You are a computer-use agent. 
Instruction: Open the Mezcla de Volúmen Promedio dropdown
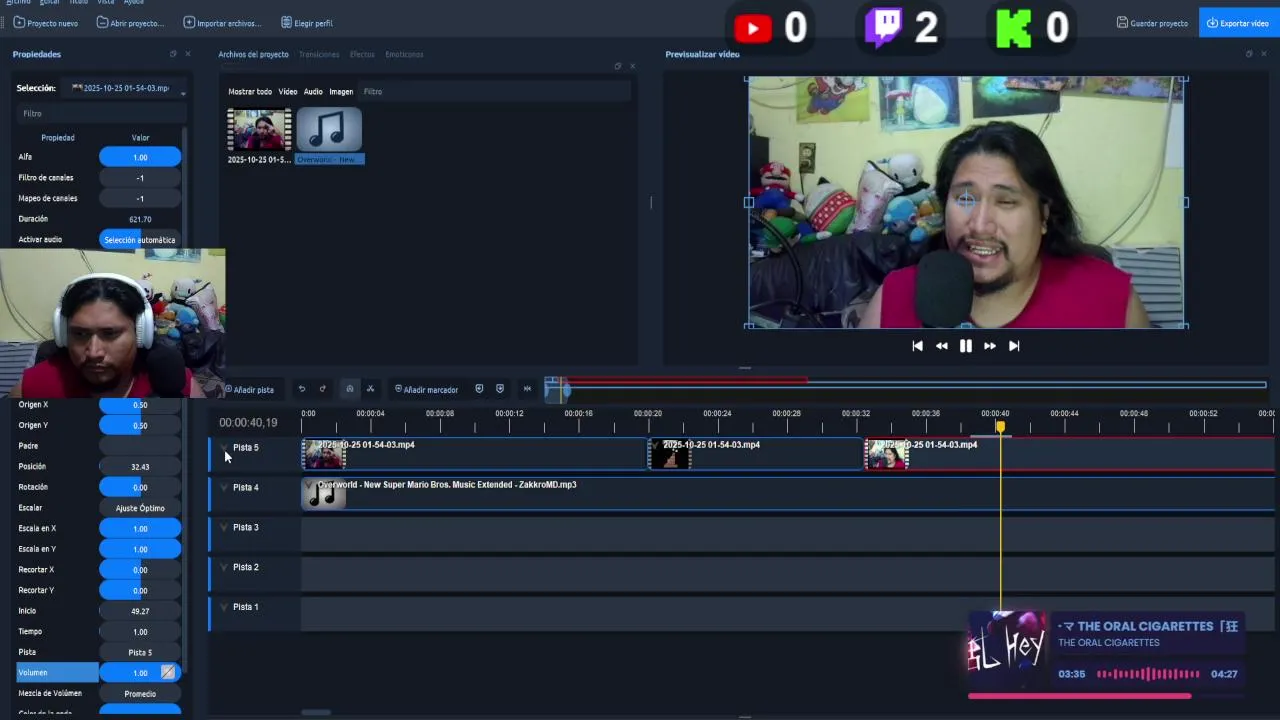coord(140,693)
